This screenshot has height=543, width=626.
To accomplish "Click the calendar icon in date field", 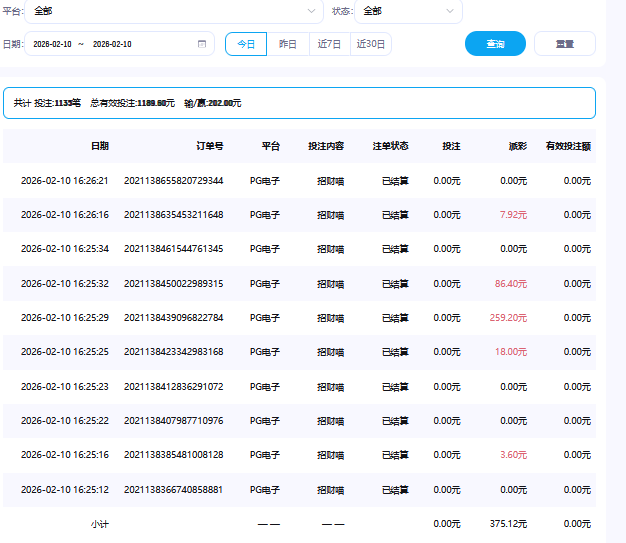I will point(202,44).
